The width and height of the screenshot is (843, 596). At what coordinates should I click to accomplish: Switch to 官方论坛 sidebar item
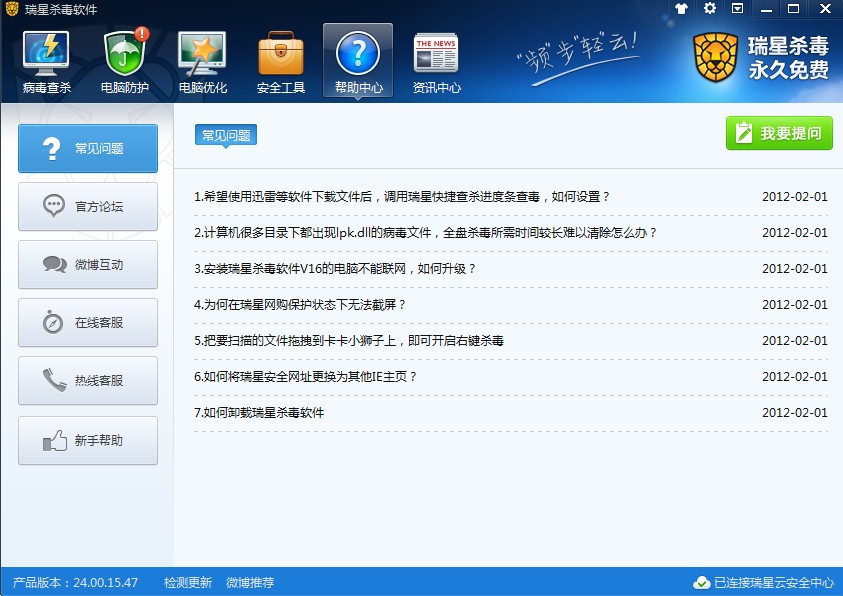[88, 207]
